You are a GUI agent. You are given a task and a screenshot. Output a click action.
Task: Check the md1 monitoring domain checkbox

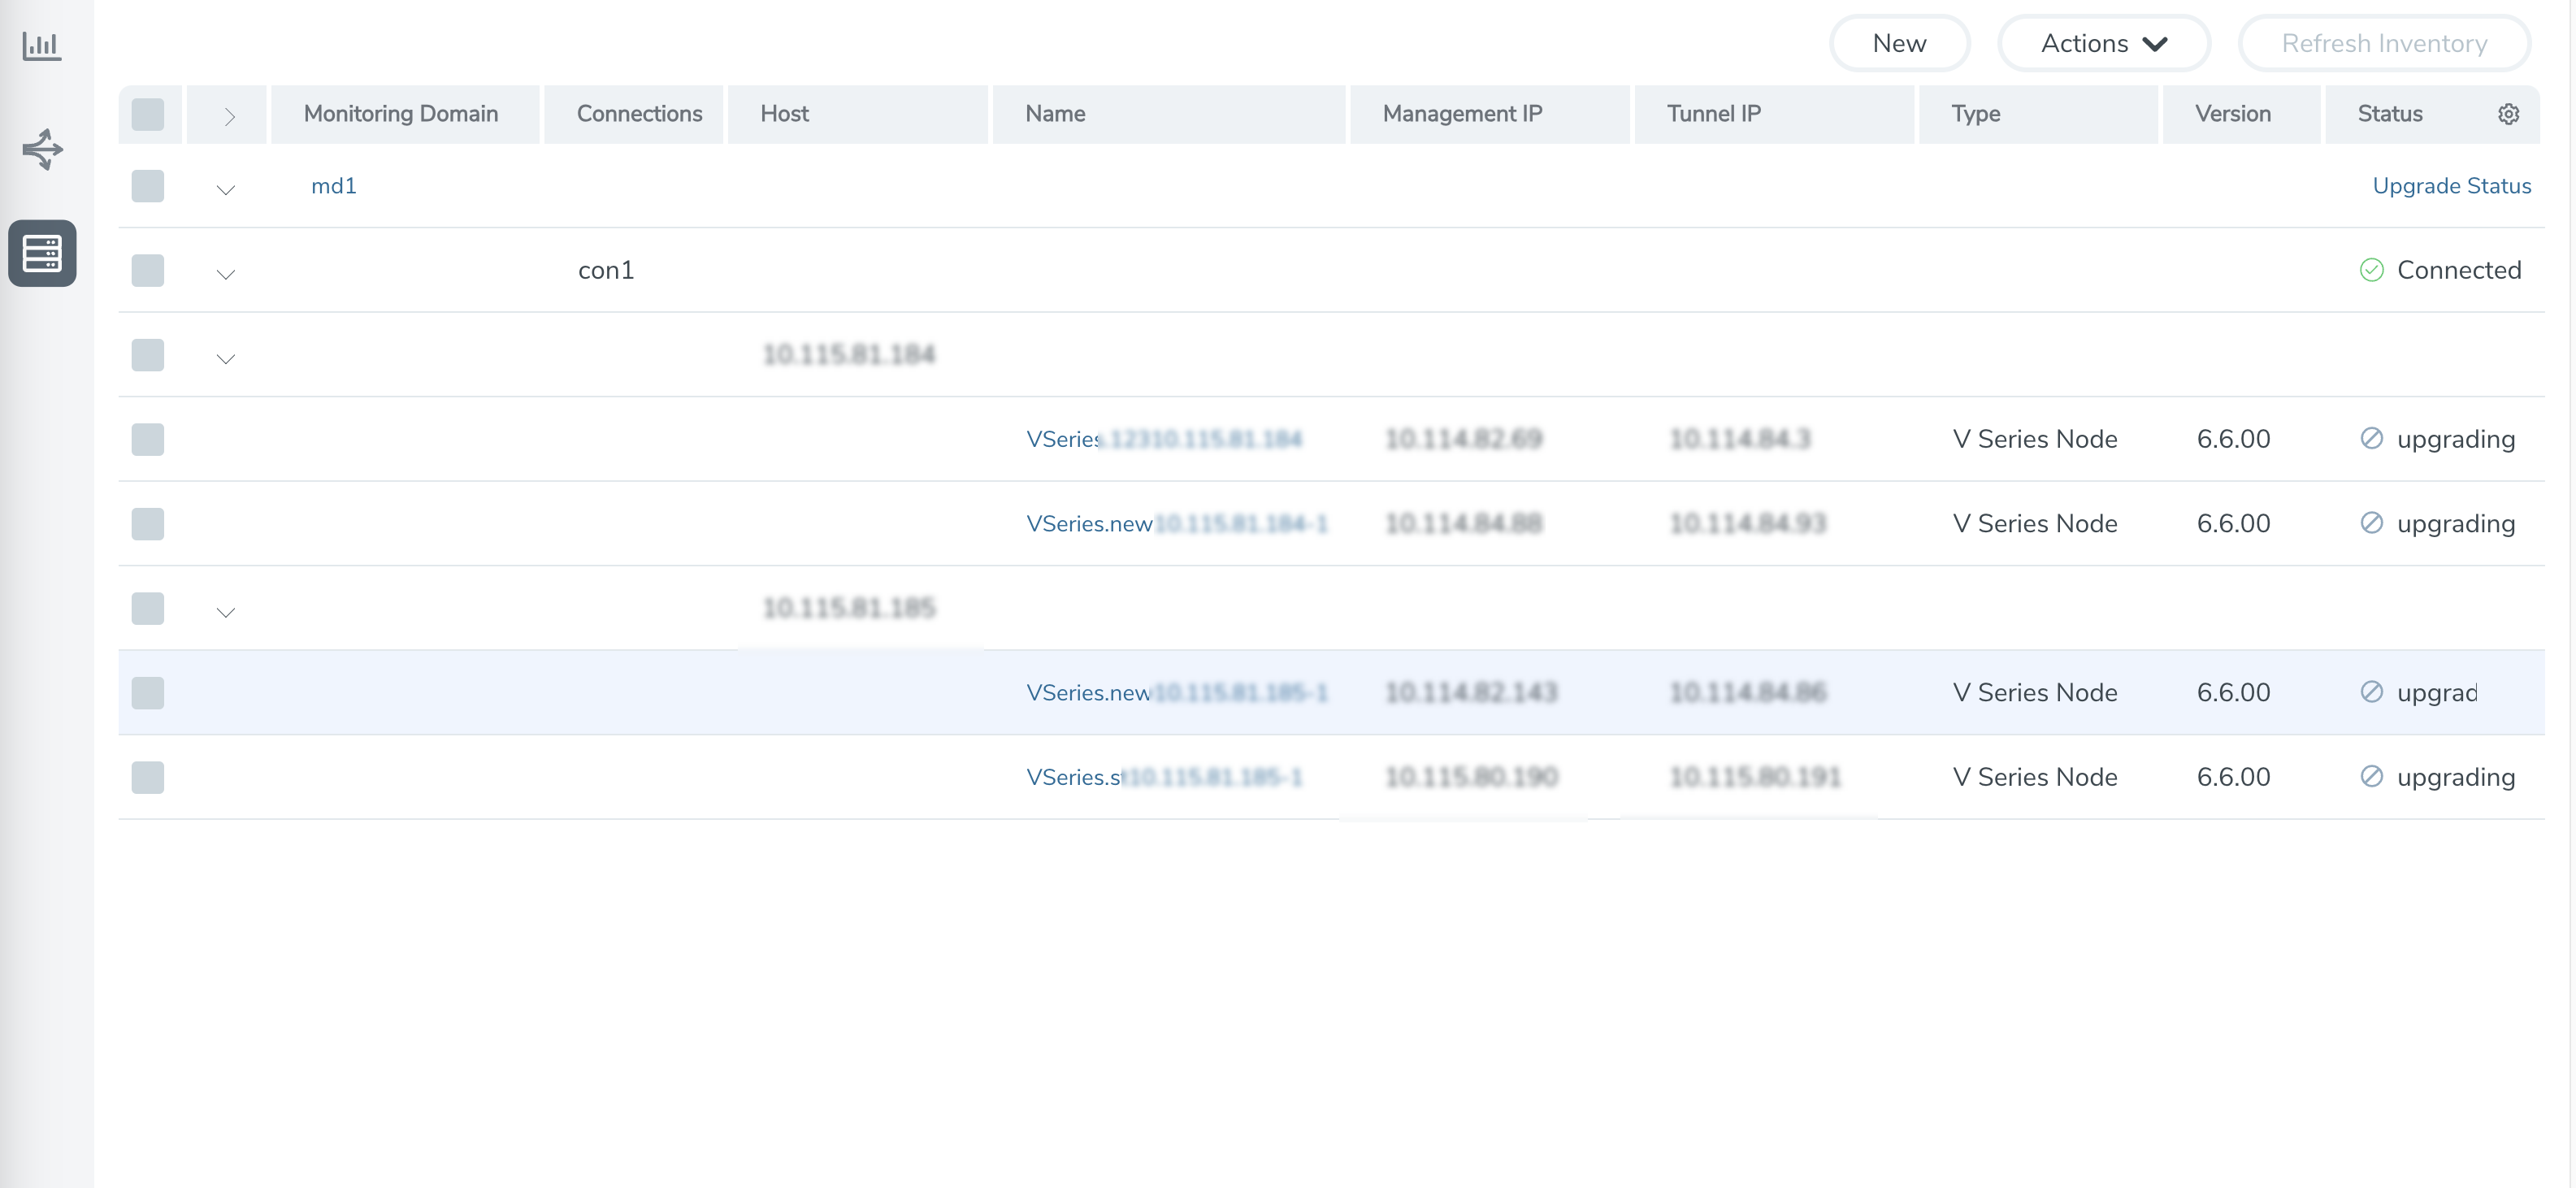point(148,186)
